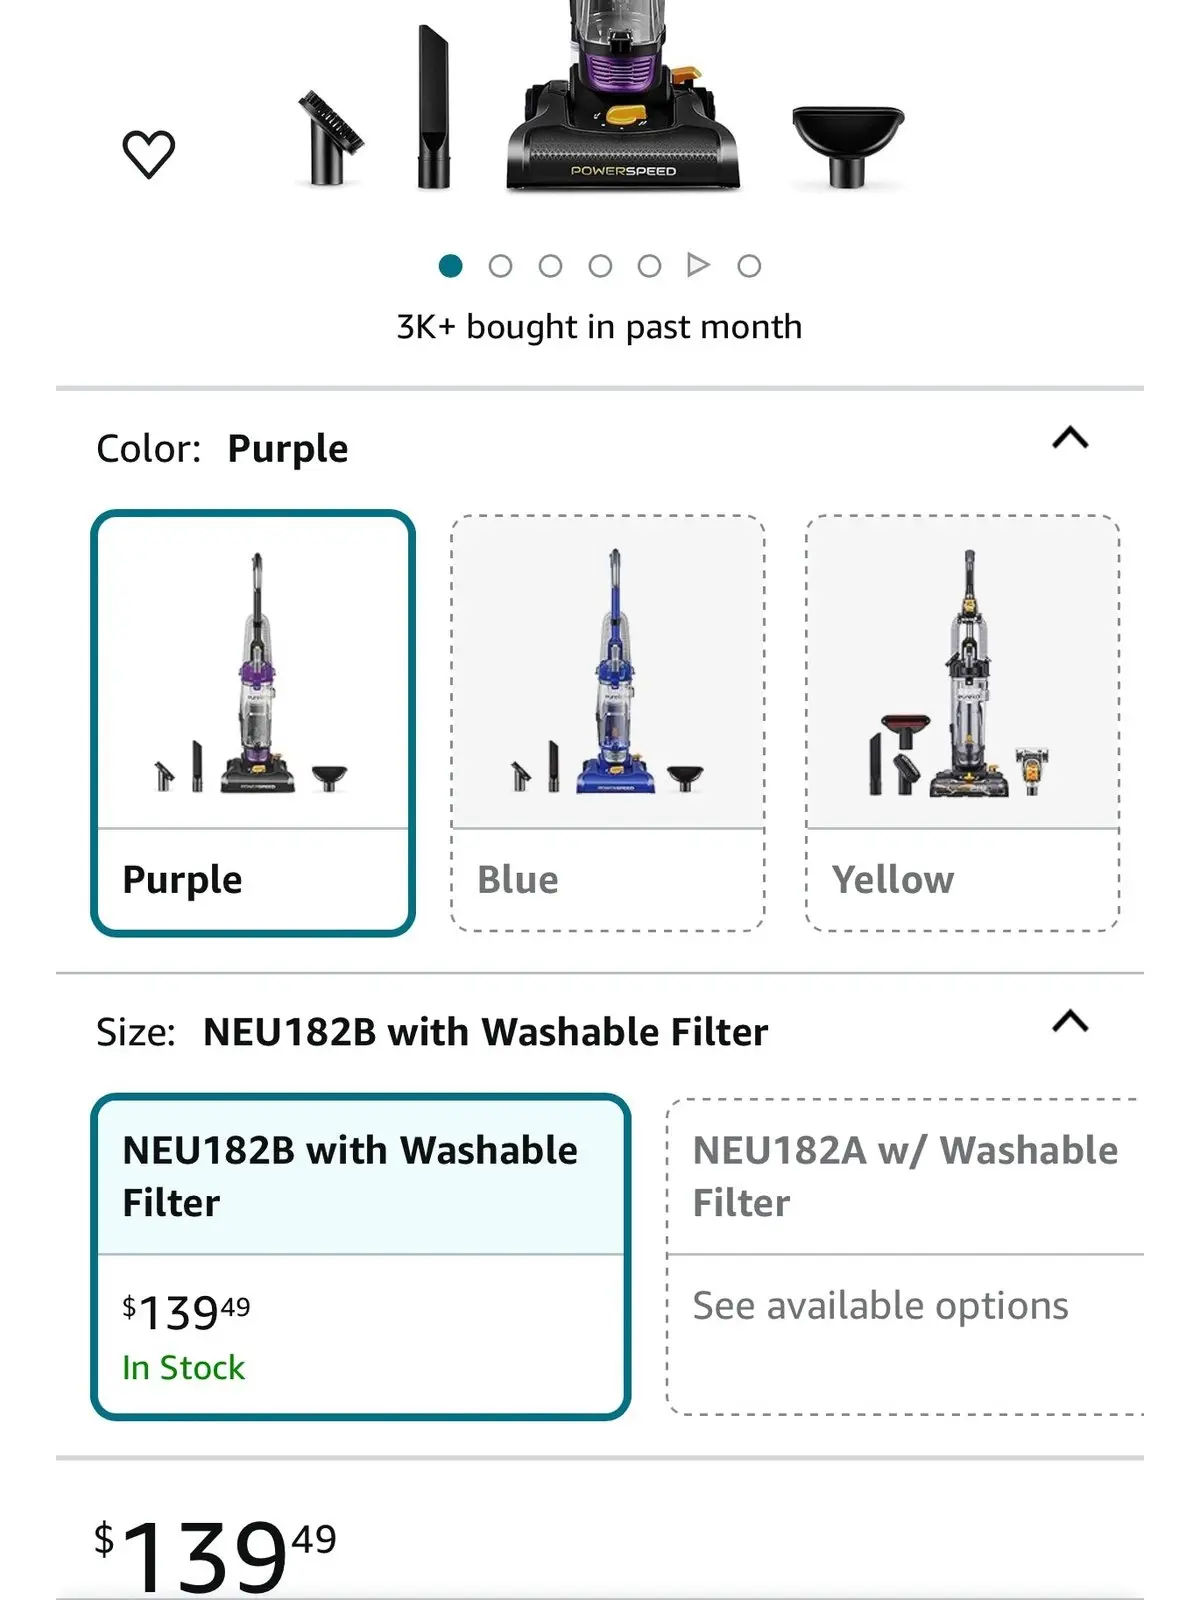Collapse the Size section
The width and height of the screenshot is (1200, 1600).
pos(1070,1020)
